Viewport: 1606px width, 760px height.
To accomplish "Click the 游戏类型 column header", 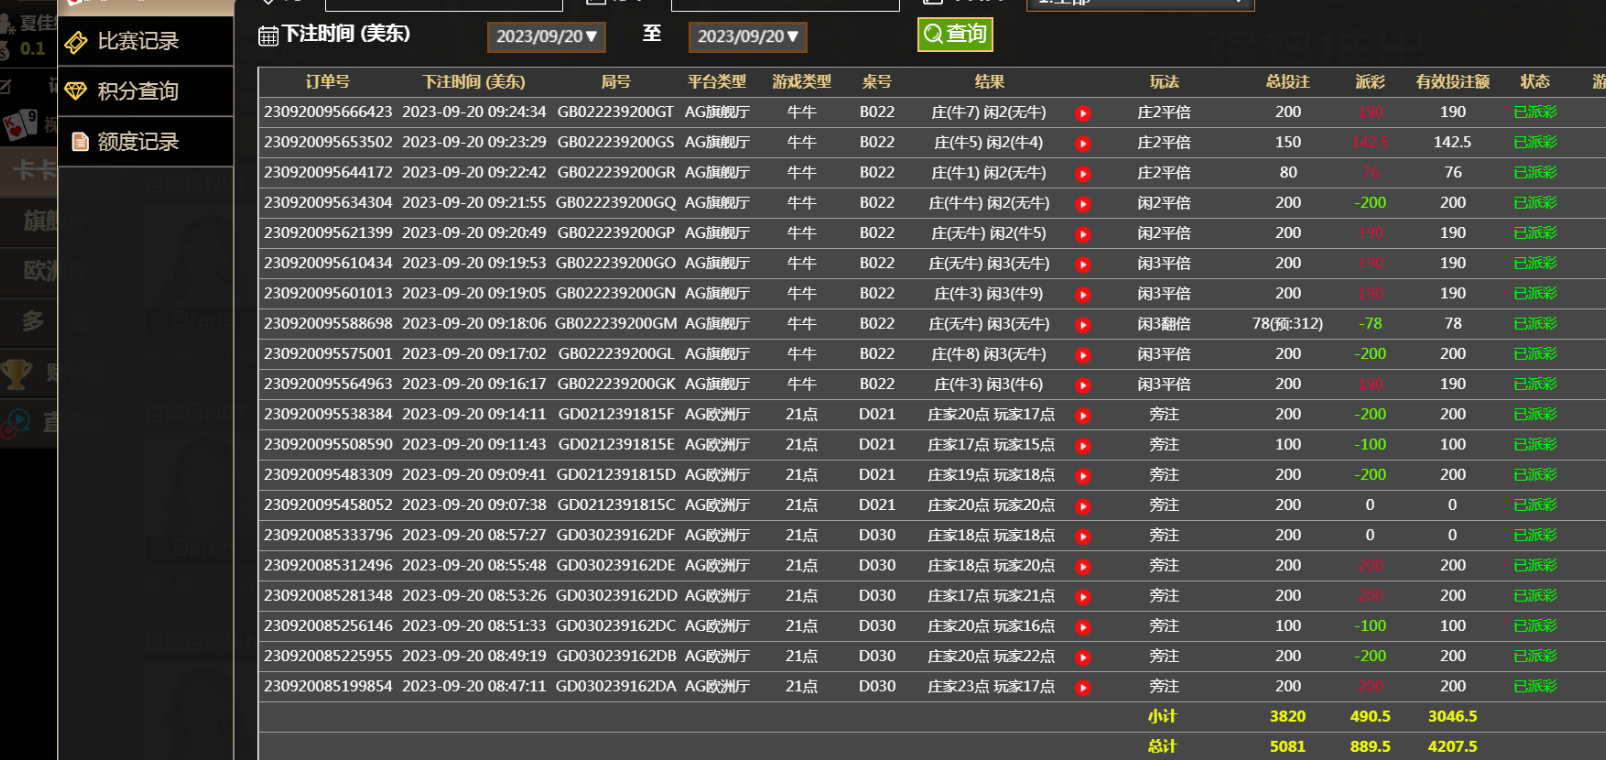I will (x=802, y=82).
